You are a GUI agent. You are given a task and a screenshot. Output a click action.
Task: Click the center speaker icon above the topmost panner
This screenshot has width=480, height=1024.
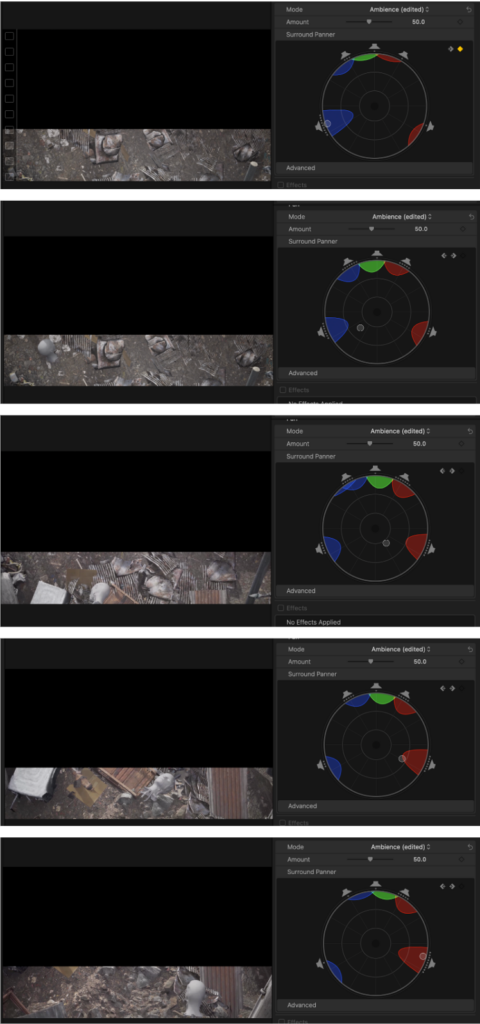coord(374,46)
